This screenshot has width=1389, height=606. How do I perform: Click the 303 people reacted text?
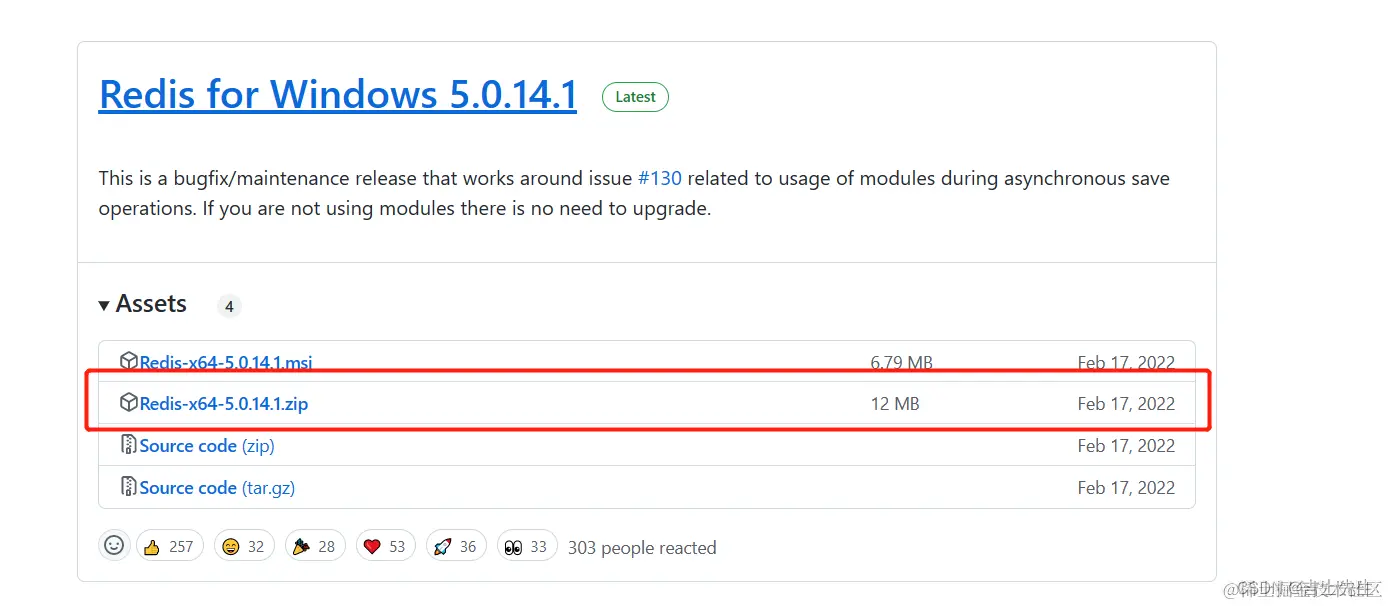click(642, 548)
